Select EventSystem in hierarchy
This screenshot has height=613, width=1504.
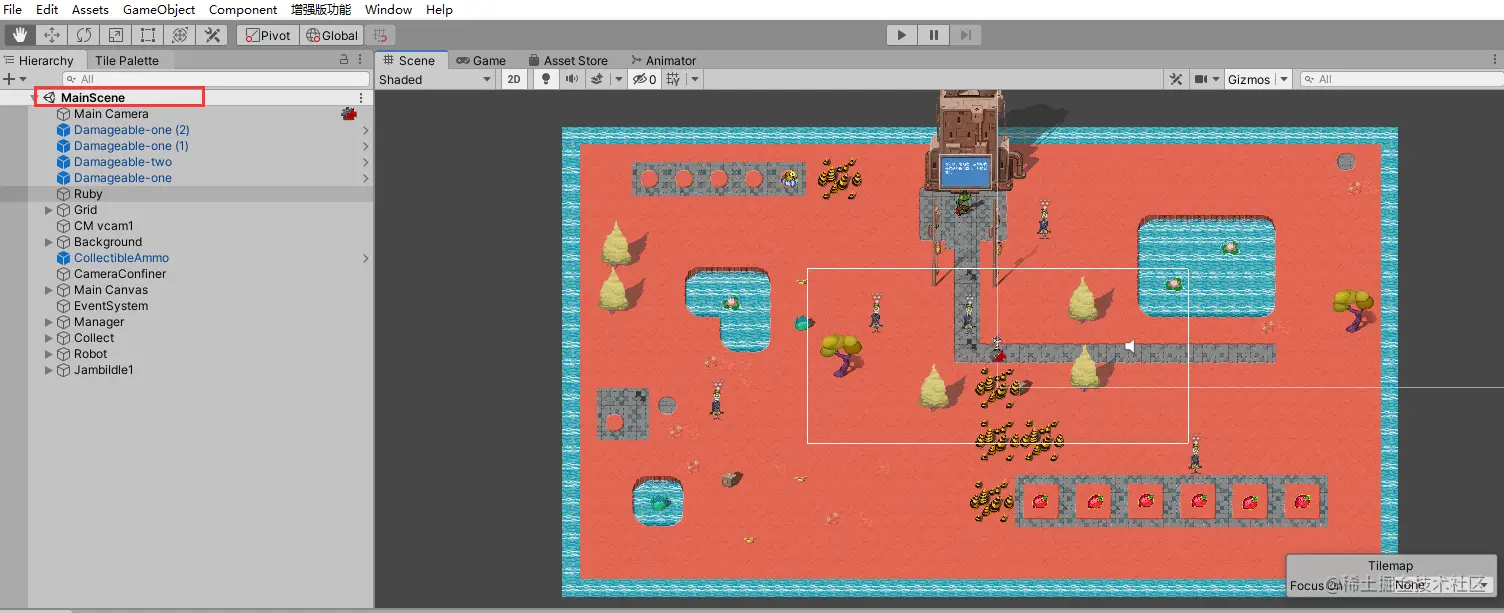111,306
